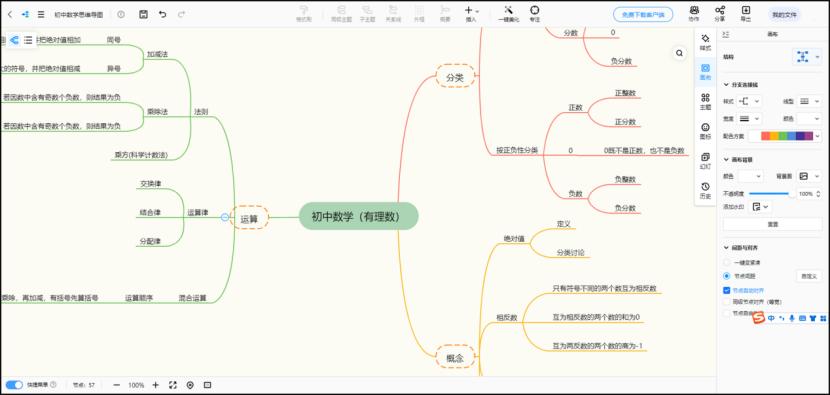Select the 节点间距 radio option

point(726,276)
